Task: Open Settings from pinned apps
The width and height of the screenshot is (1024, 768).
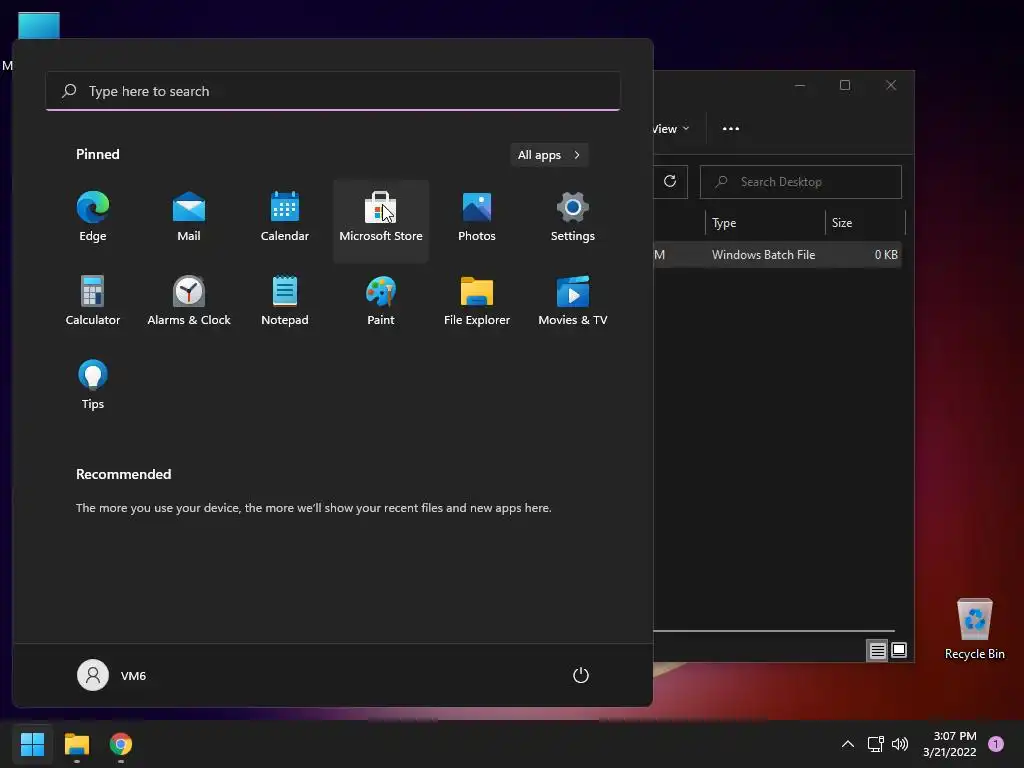Action: tap(573, 217)
